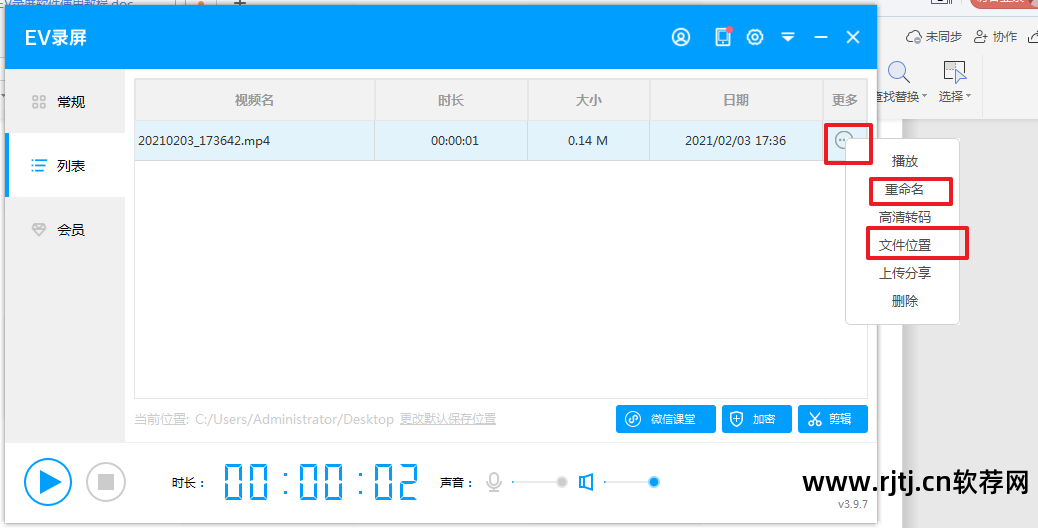The width and height of the screenshot is (1038, 528).
Task: Open the settings gear in title bar
Action: [755, 37]
